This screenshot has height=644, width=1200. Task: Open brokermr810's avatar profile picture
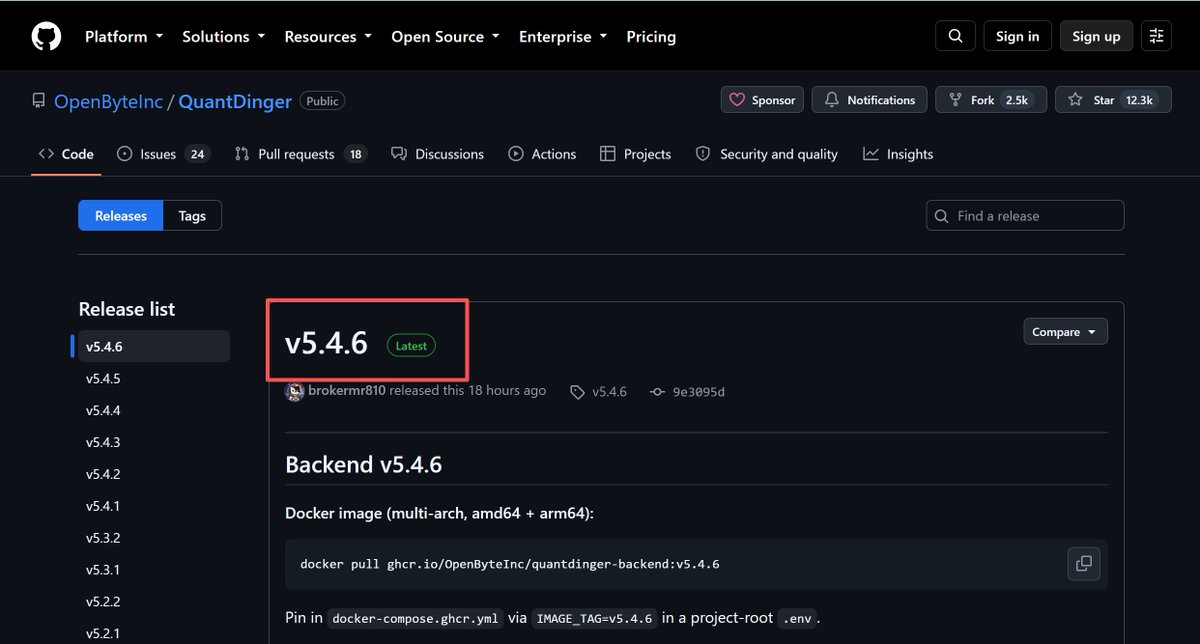point(295,391)
